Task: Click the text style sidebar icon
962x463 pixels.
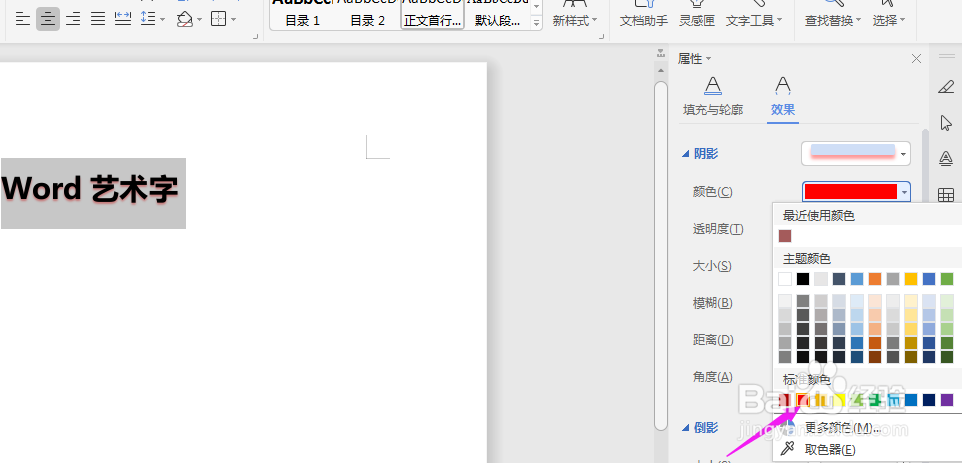Action: 946,159
